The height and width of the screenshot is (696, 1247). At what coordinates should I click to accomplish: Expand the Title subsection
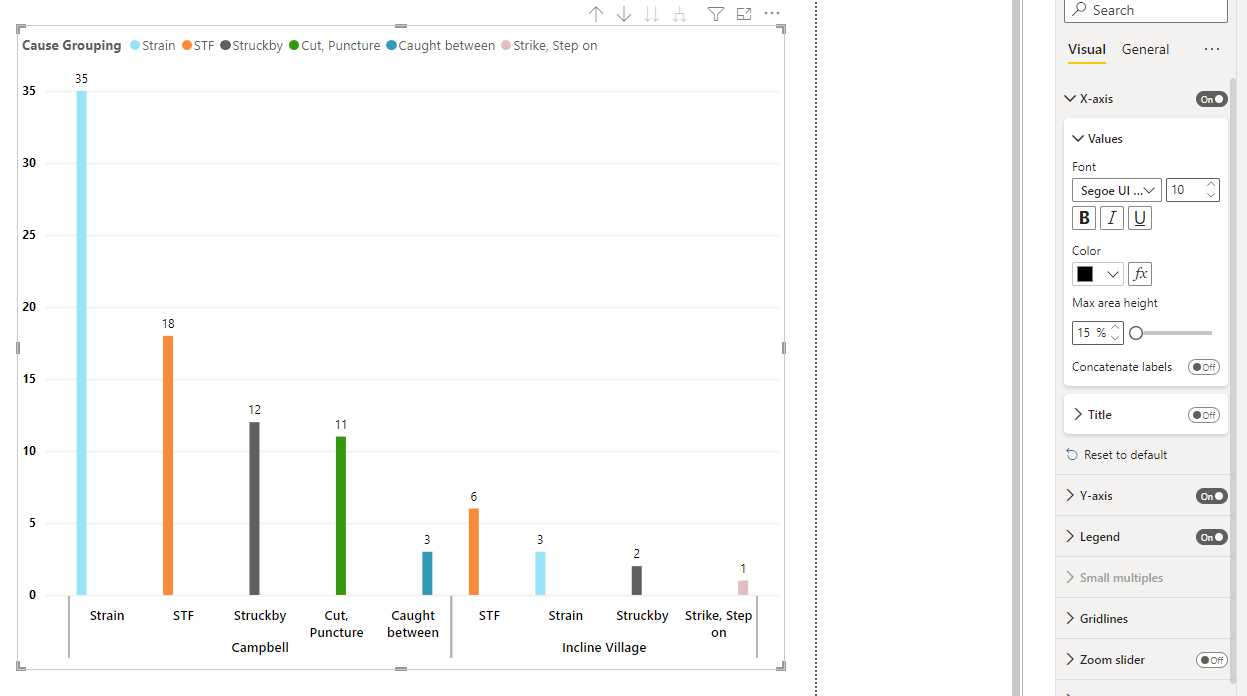click(1078, 414)
